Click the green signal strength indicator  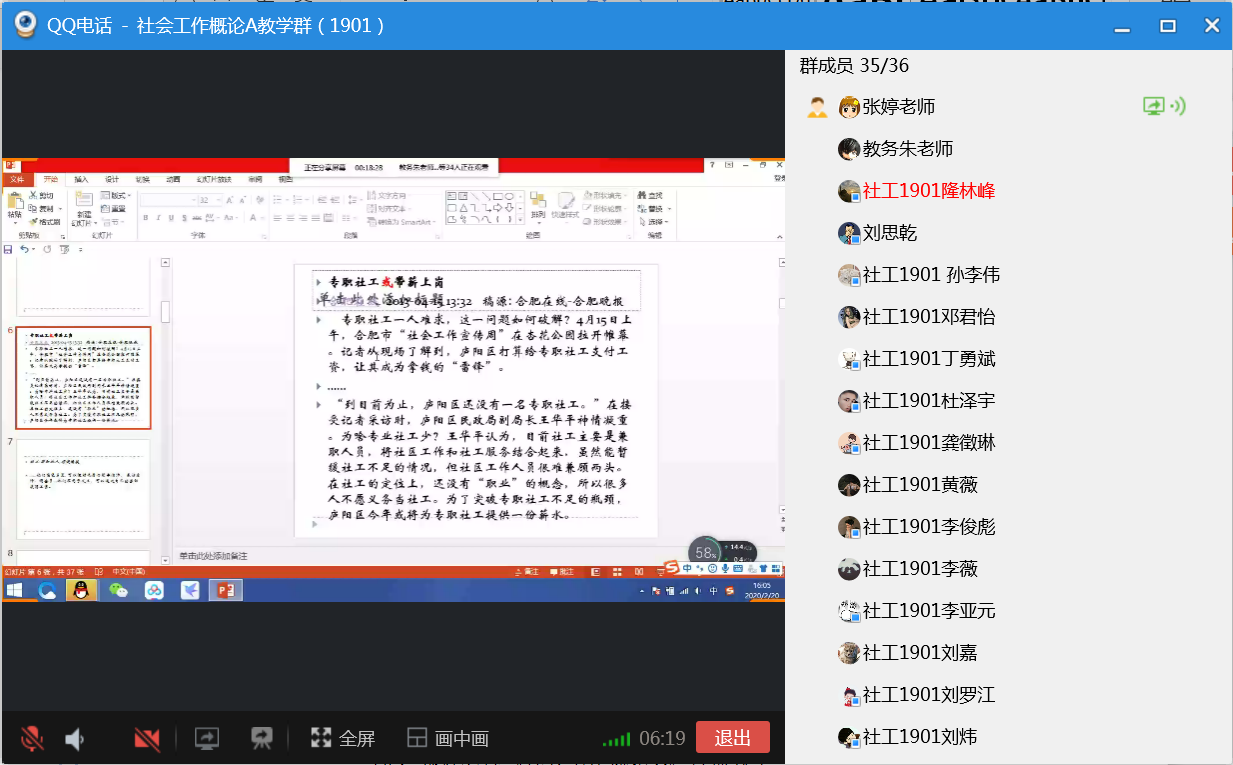[x=616, y=740]
